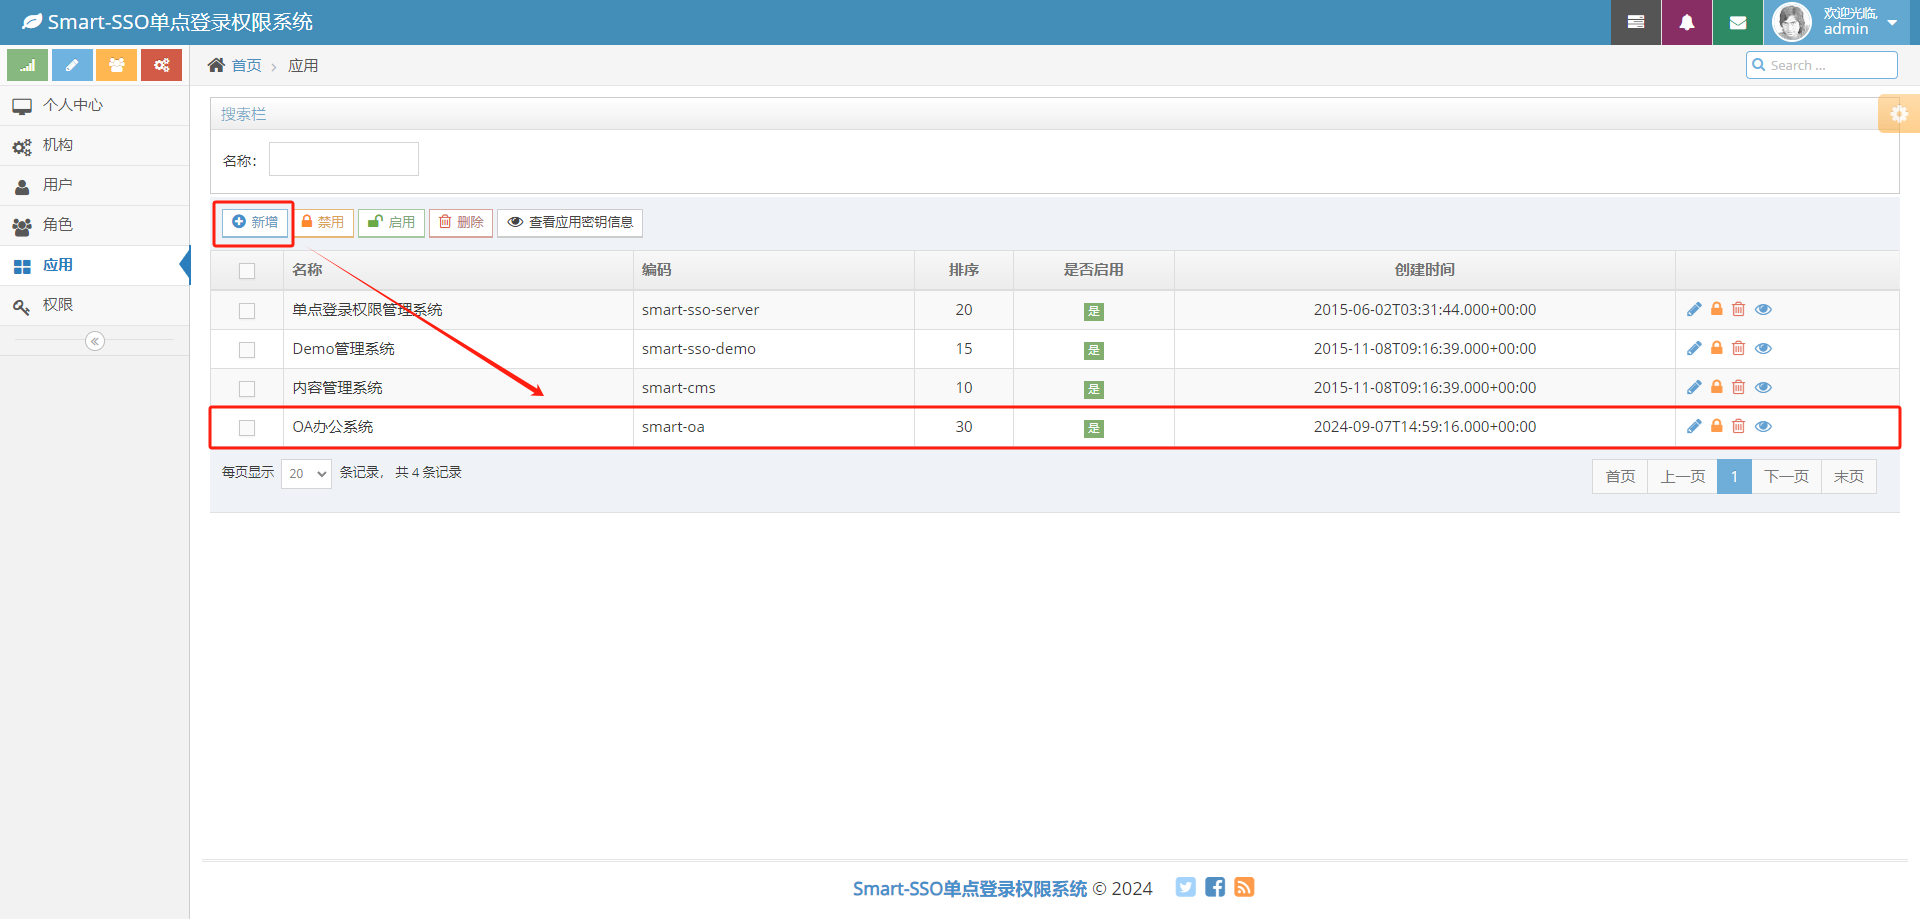
Task: Lock the smart-cms row with lock icon
Action: (x=1717, y=387)
